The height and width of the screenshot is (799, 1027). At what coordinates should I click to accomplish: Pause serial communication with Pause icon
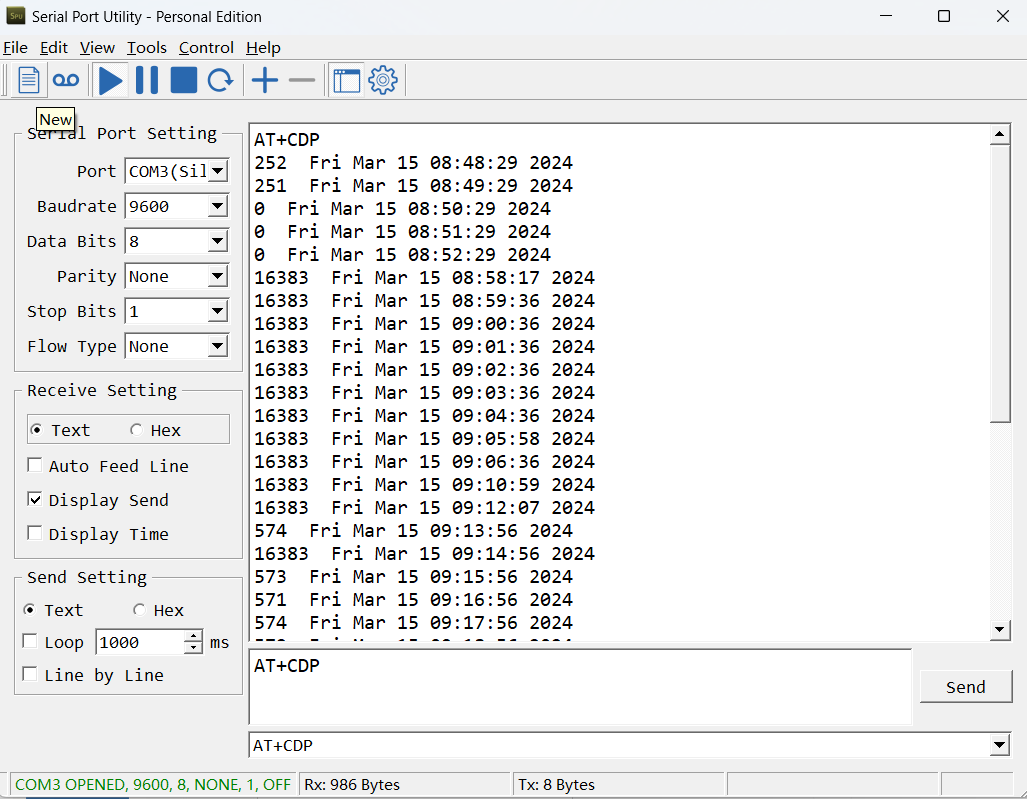tap(147, 81)
